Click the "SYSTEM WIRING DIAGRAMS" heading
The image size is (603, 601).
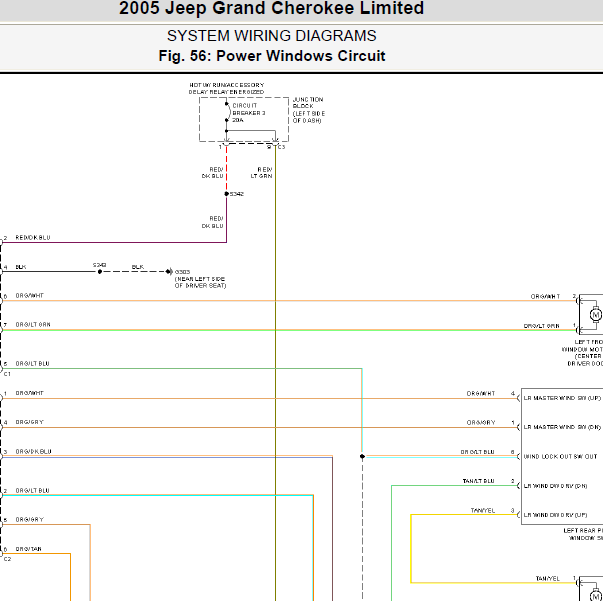(272, 36)
